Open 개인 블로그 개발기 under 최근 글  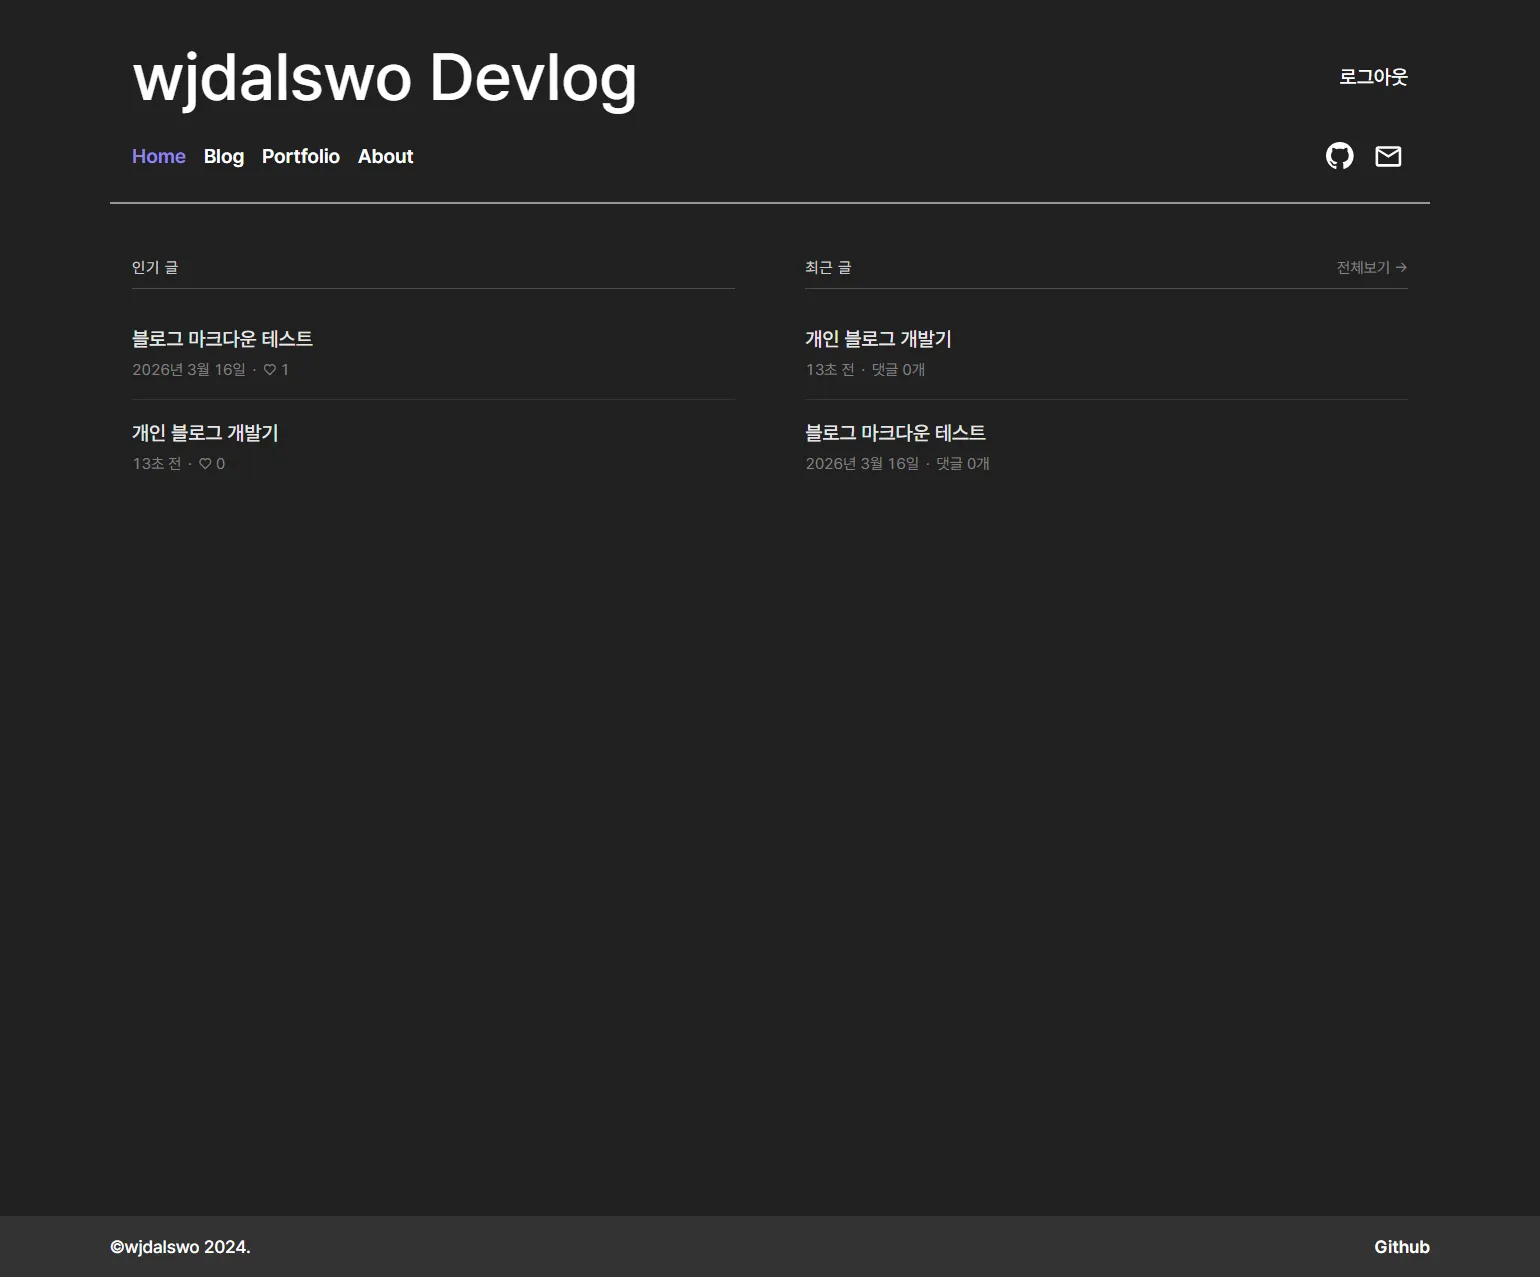point(878,339)
